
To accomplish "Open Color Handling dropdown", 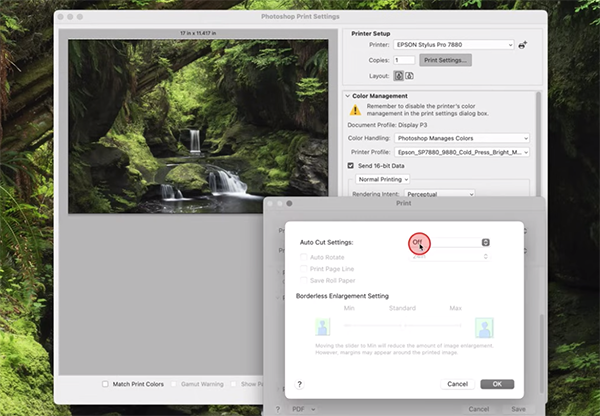I will coord(462,138).
